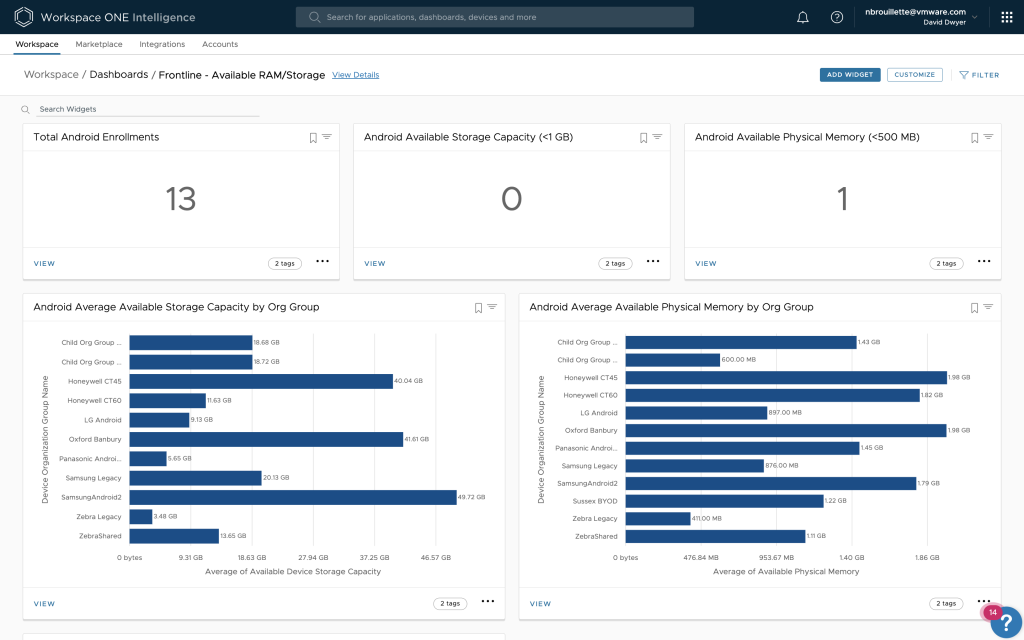
Task: Focus the Search Widgets field
Action: (148, 110)
